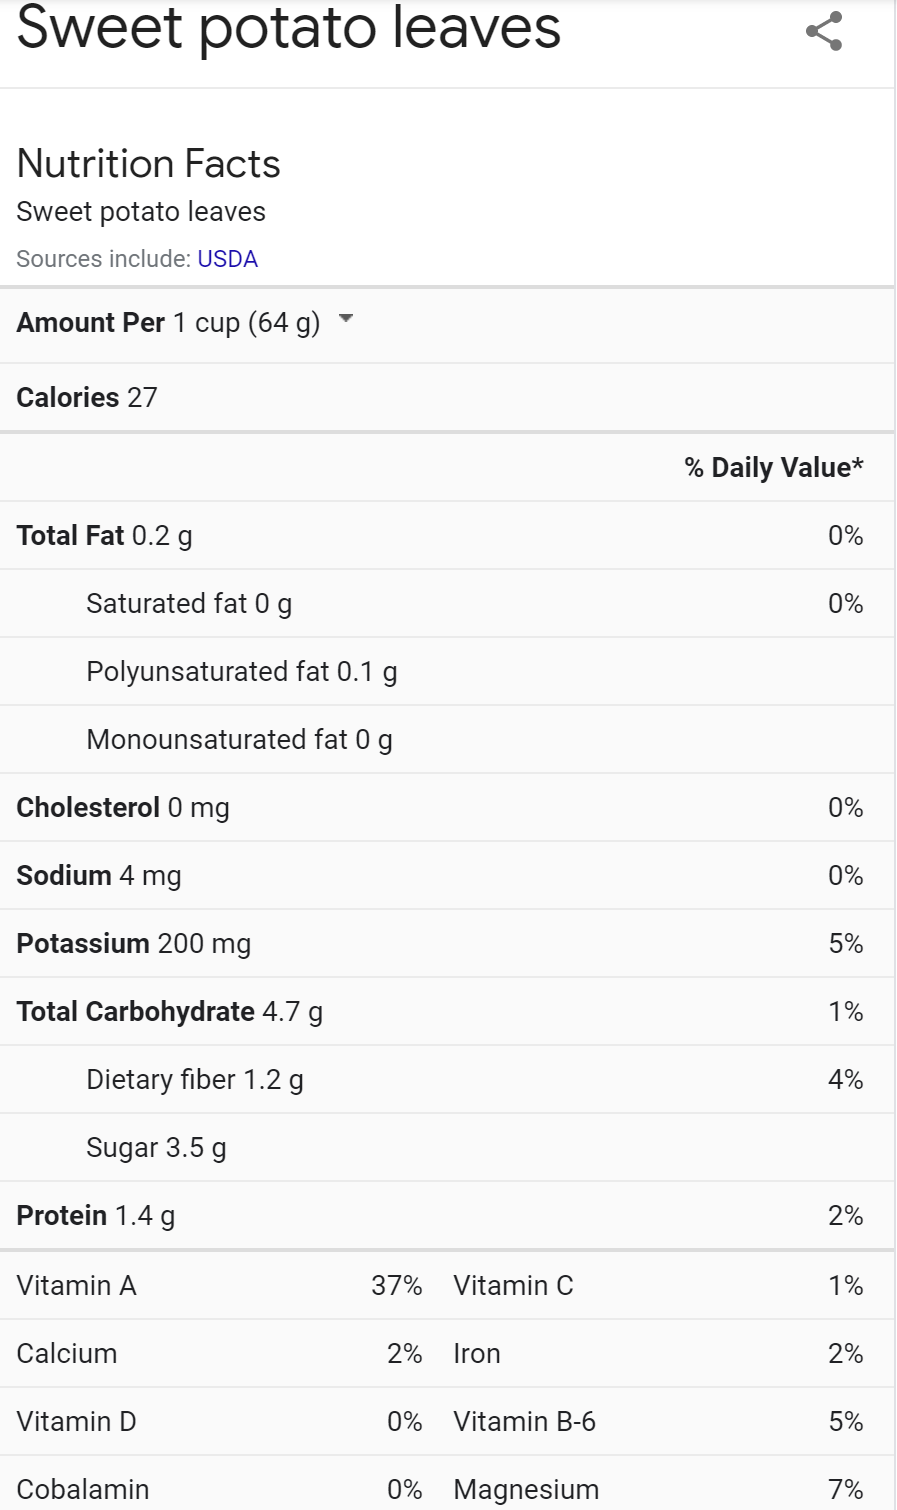This screenshot has height=1510, width=897.
Task: Click Total Carbohydrate 4.7 g
Action: pyautogui.click(x=170, y=1012)
